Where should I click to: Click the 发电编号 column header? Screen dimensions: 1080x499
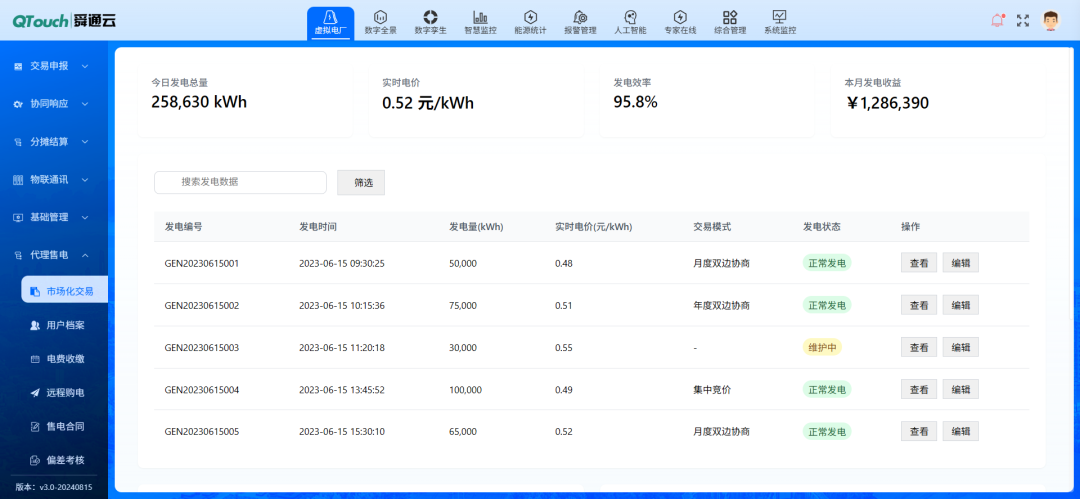[x=183, y=227]
